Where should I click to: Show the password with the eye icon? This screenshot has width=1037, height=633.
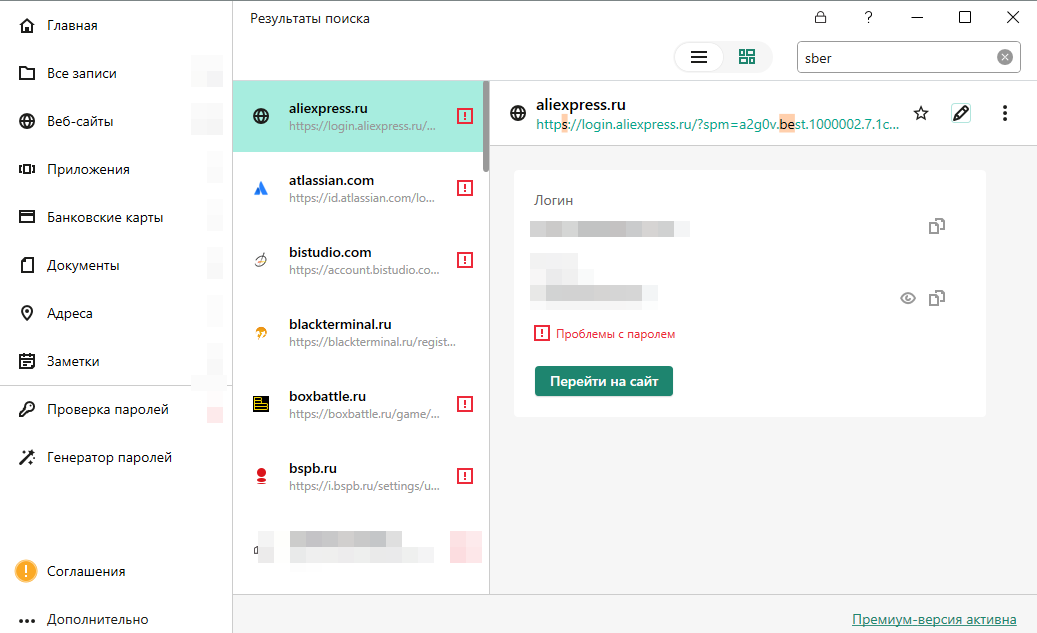(x=908, y=298)
